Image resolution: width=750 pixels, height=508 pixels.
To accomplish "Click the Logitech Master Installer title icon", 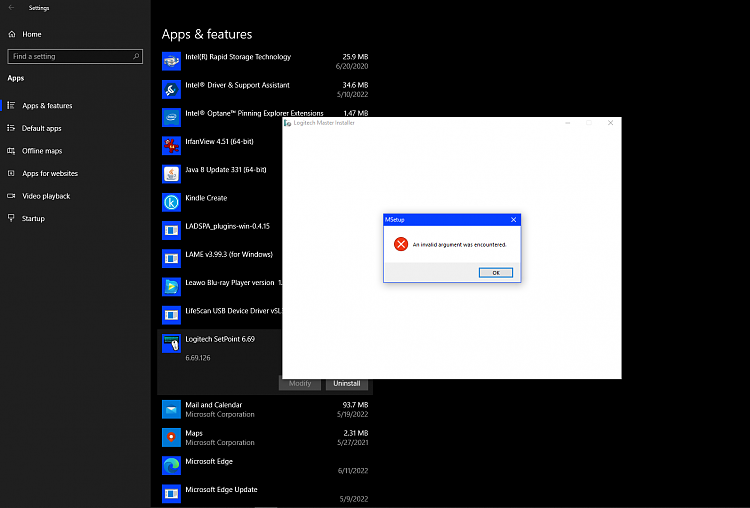I will click(287, 123).
